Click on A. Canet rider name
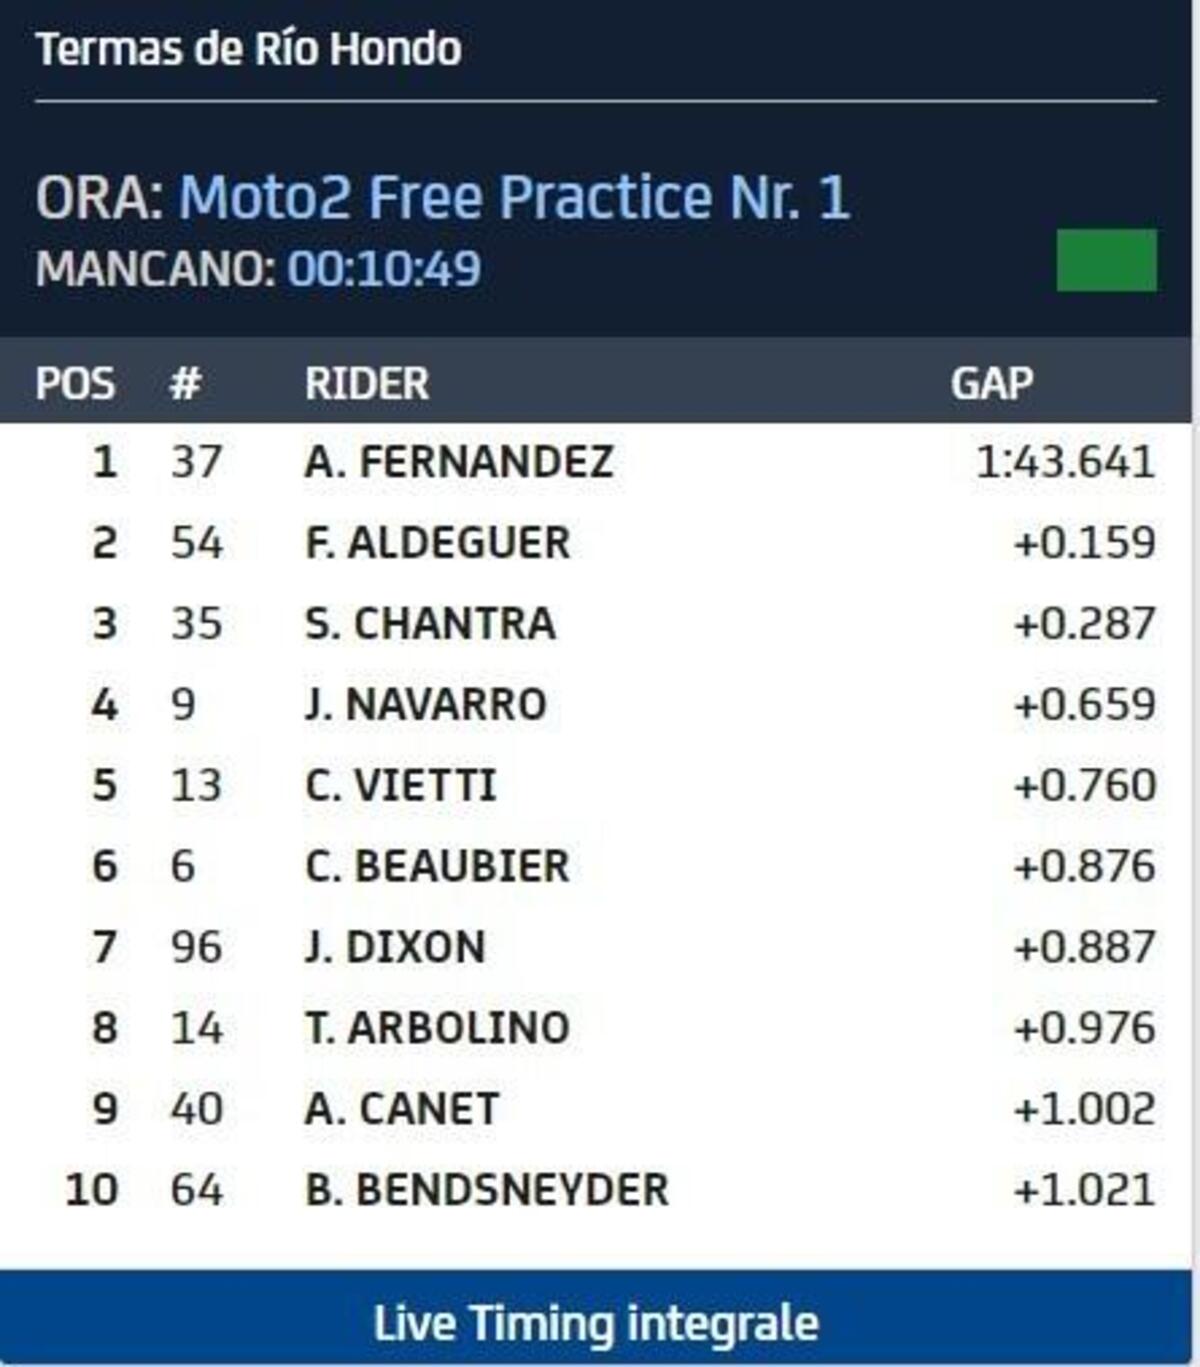This screenshot has height=1367, width=1200. pos(402,1109)
